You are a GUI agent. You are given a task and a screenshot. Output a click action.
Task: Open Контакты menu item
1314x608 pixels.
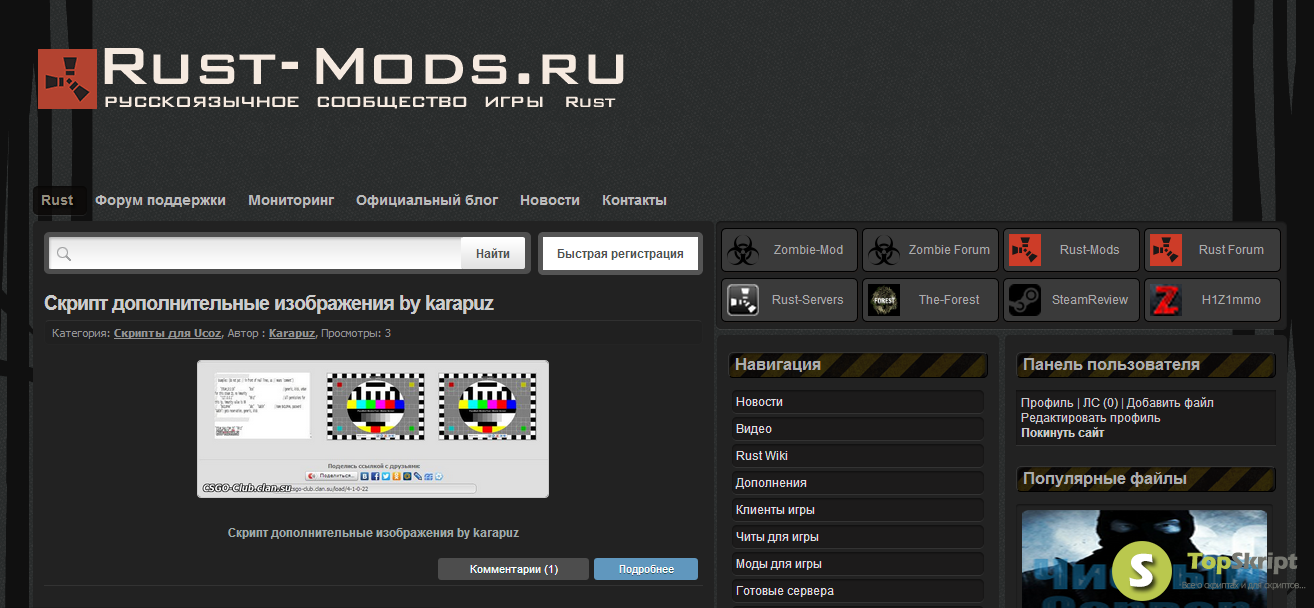634,200
